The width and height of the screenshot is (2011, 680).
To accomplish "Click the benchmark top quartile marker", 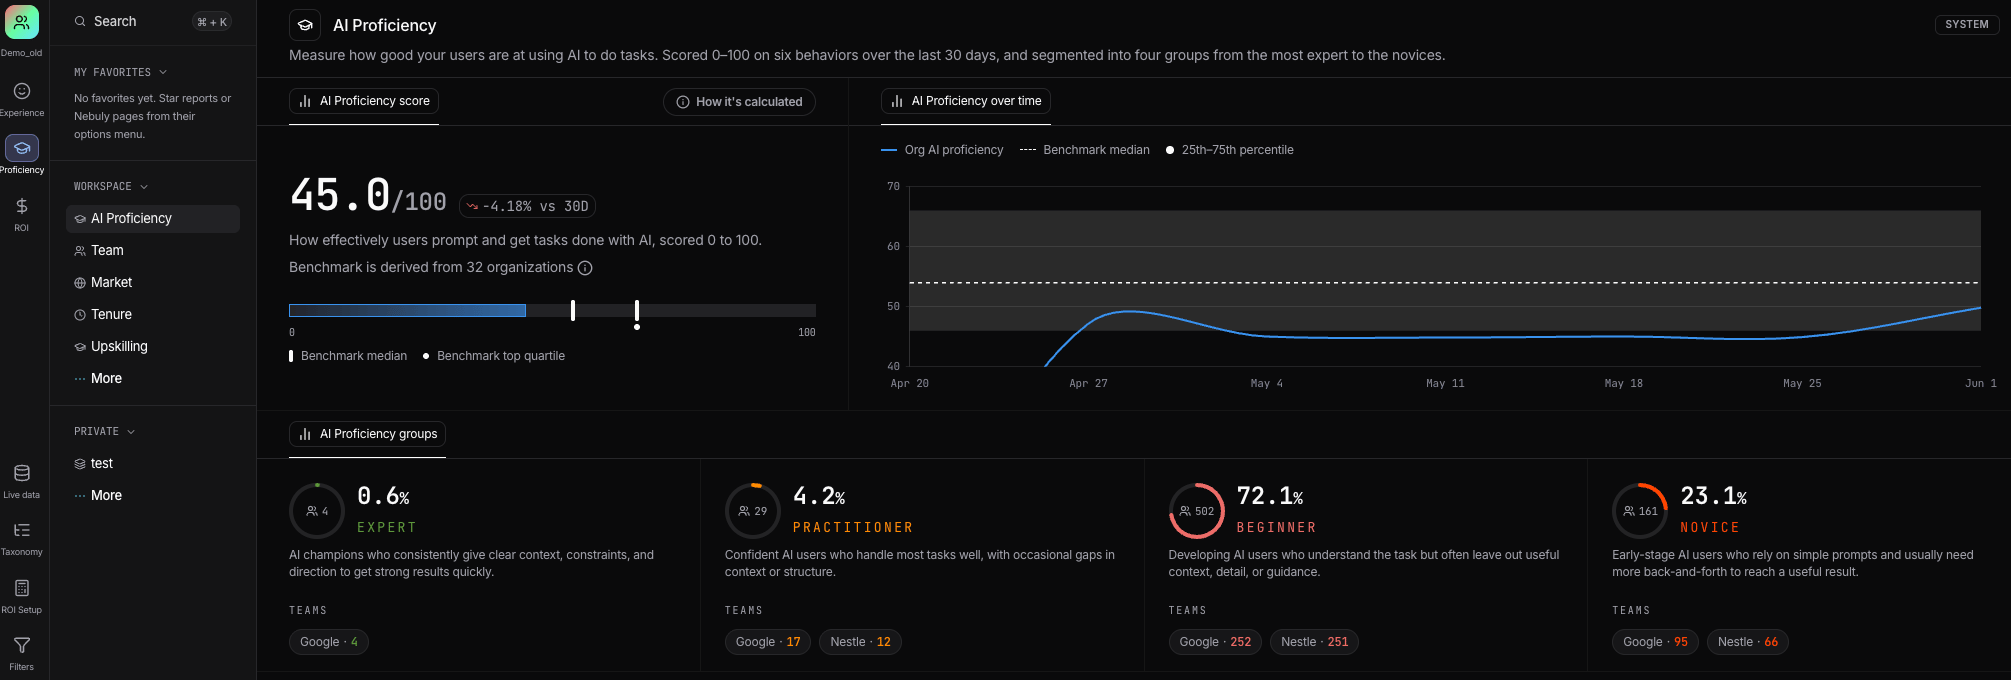I will point(637,313).
